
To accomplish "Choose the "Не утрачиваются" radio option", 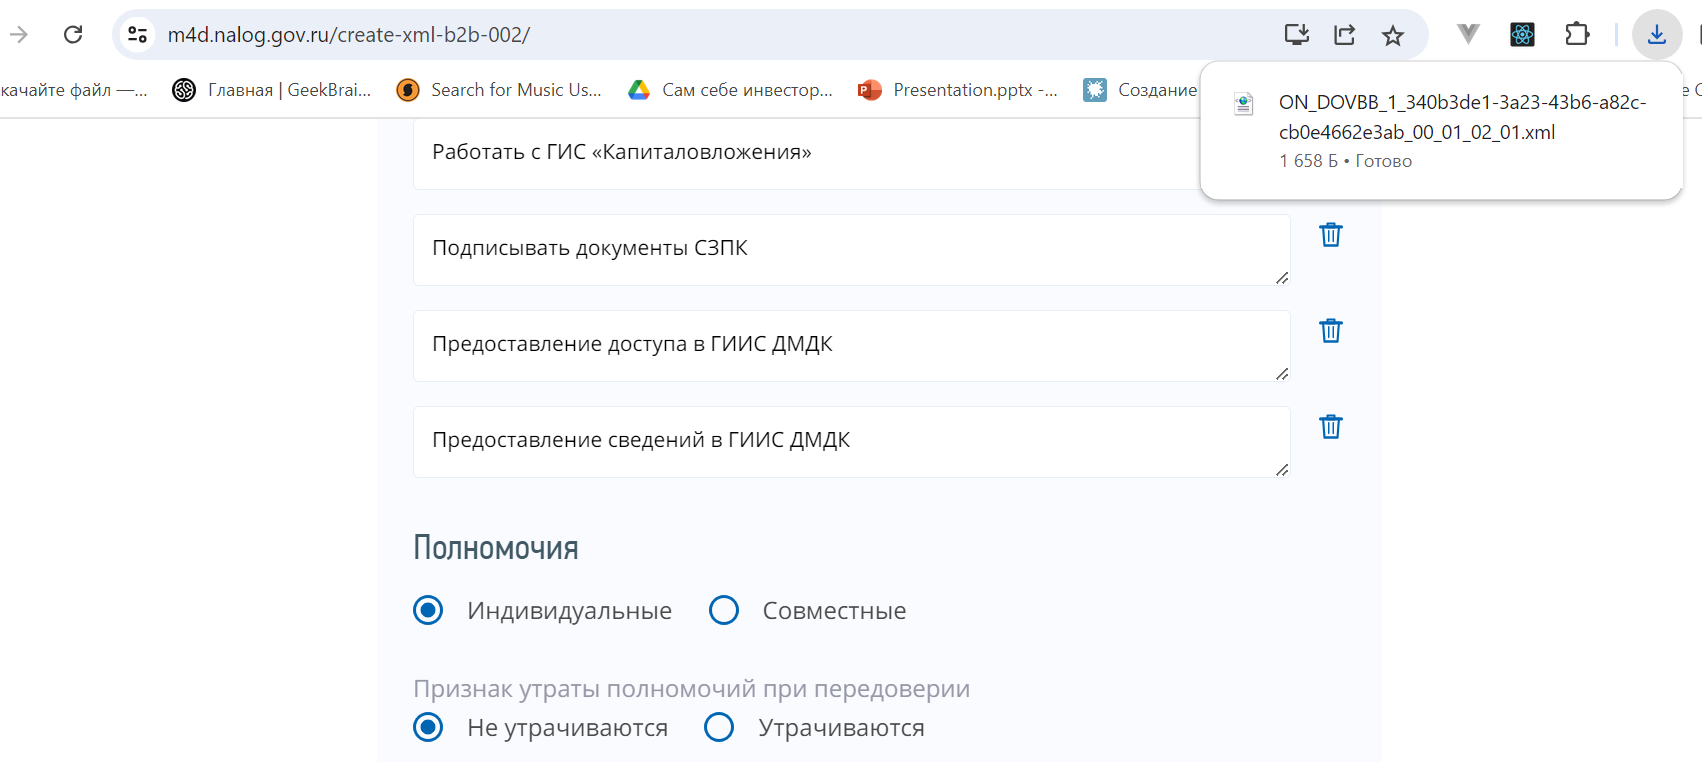I will coord(428,727).
